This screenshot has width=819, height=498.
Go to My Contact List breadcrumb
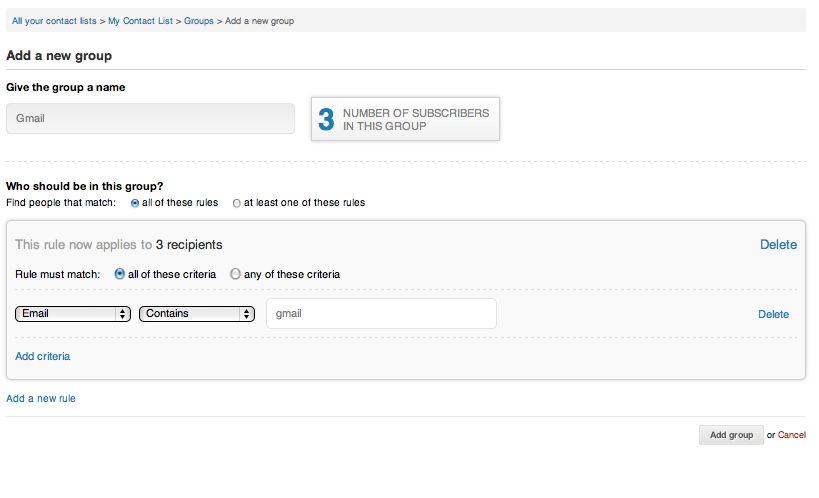[140, 21]
